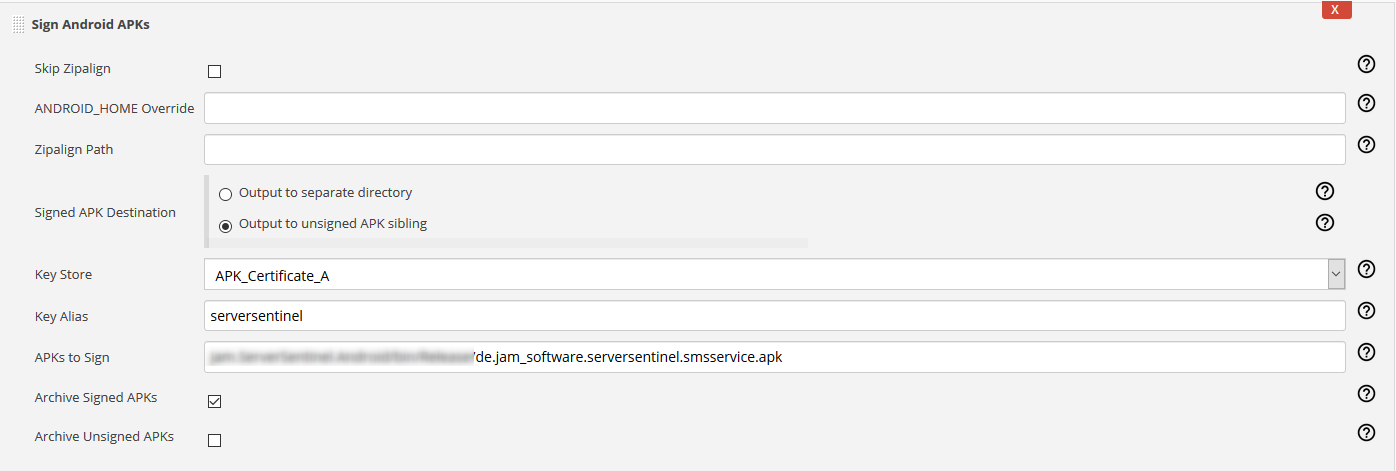
Task: Click the ANDROID_HOME Override text field
Action: (774, 108)
